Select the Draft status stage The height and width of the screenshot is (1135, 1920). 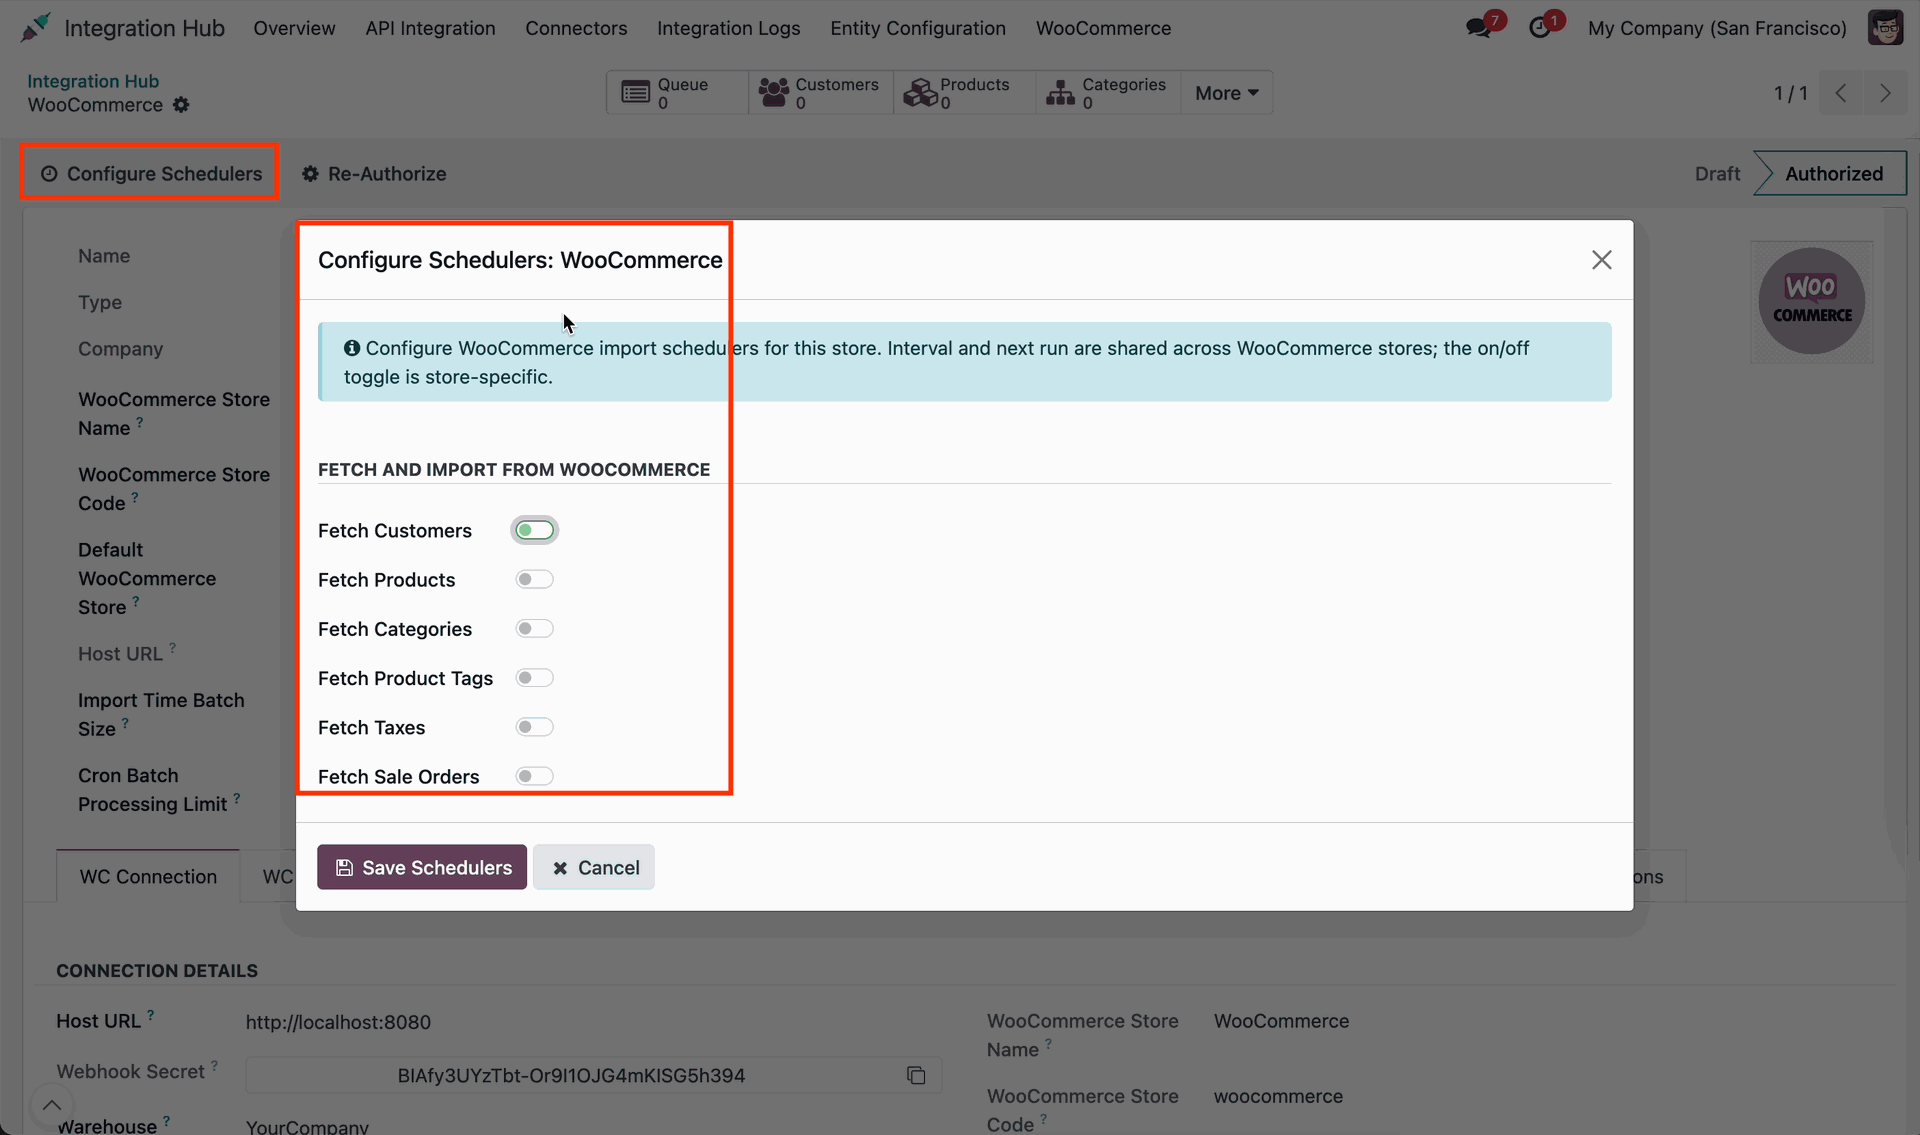(1717, 173)
